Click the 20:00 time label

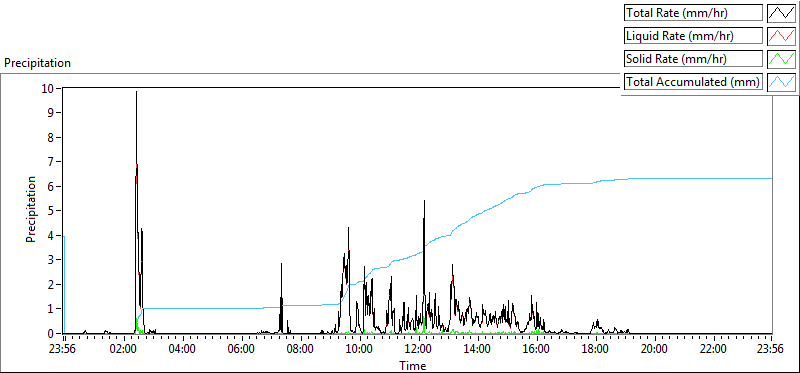(655, 350)
